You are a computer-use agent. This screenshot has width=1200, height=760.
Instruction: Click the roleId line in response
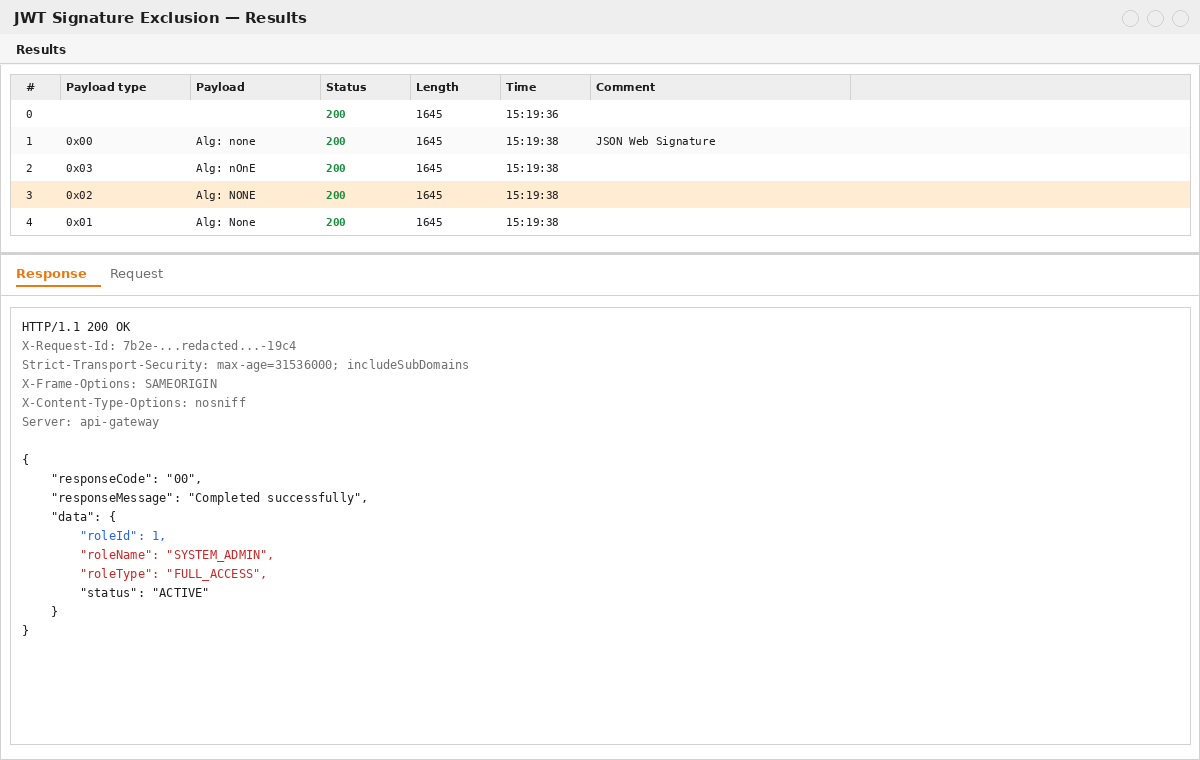point(123,536)
